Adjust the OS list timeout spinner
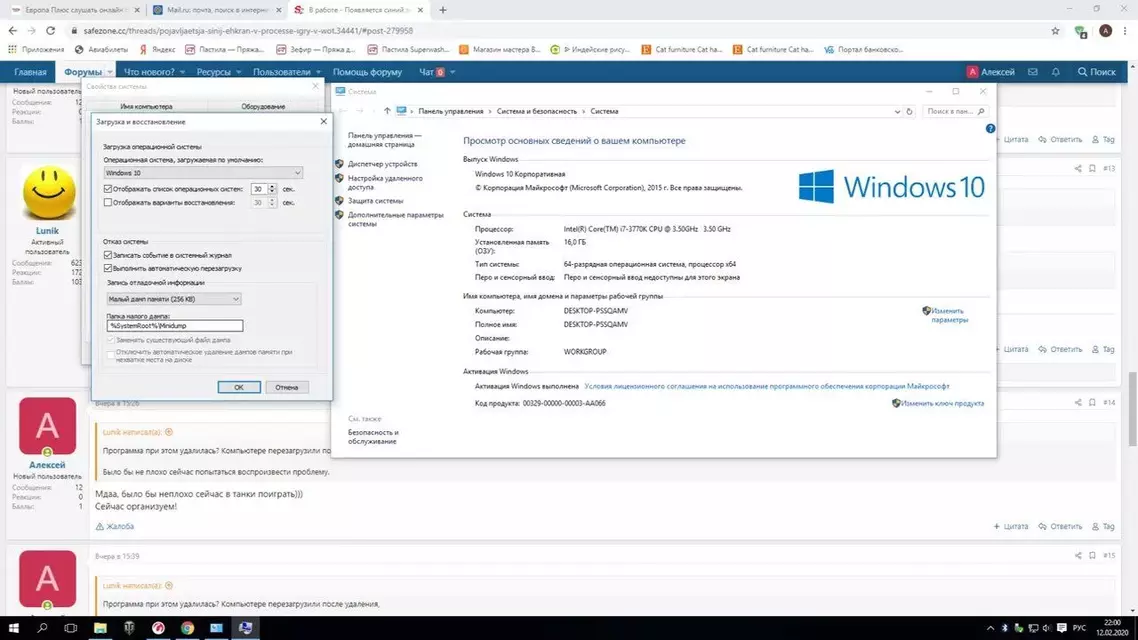The width and height of the screenshot is (1138, 640). [x=271, y=189]
